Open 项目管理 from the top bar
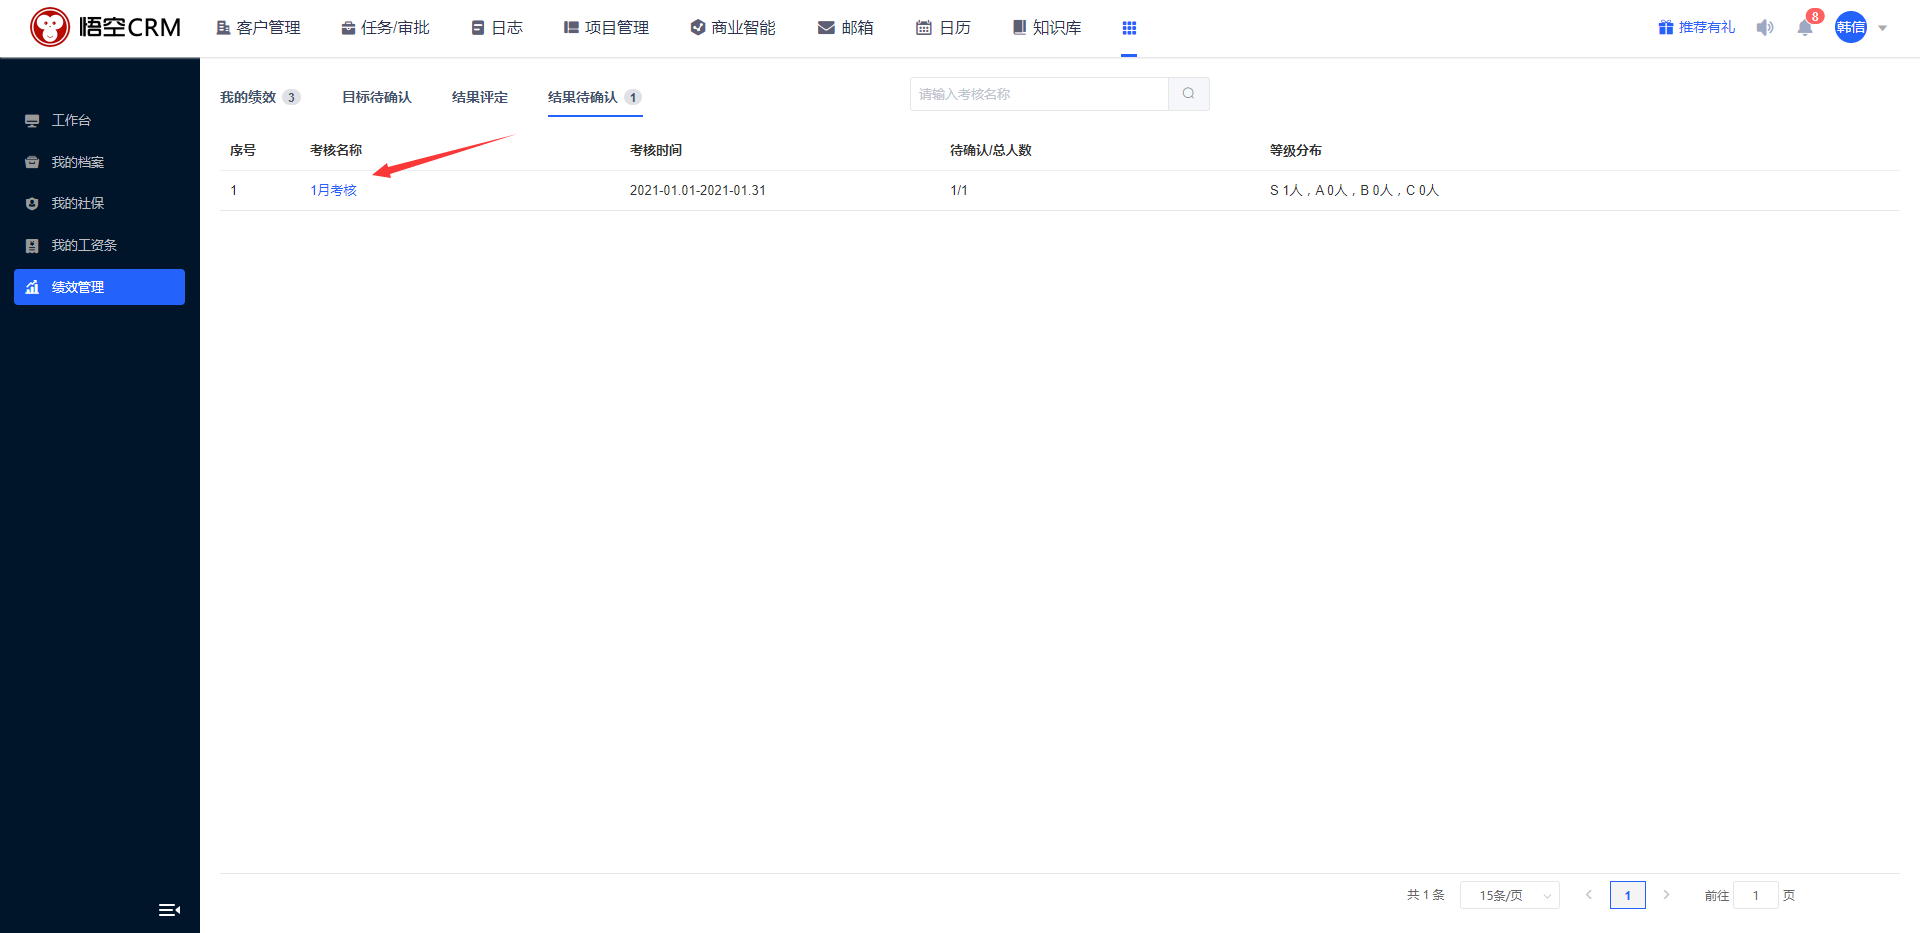The height and width of the screenshot is (933, 1920). click(606, 28)
